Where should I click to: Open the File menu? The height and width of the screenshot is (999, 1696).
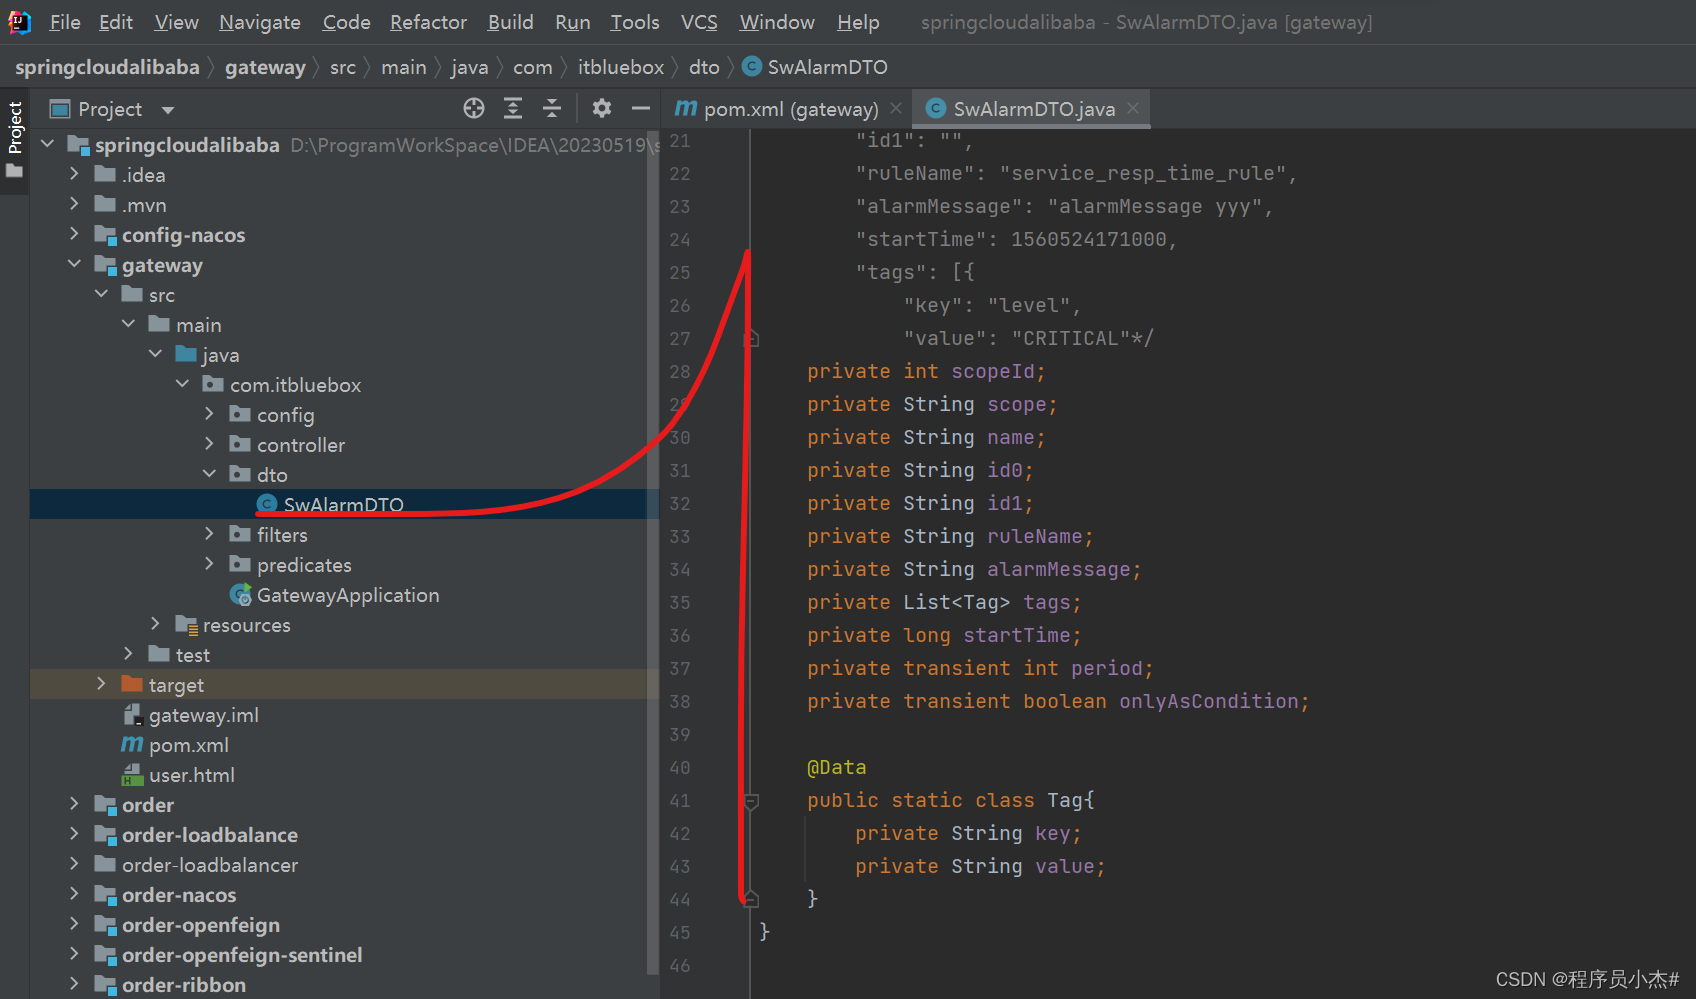(65, 22)
